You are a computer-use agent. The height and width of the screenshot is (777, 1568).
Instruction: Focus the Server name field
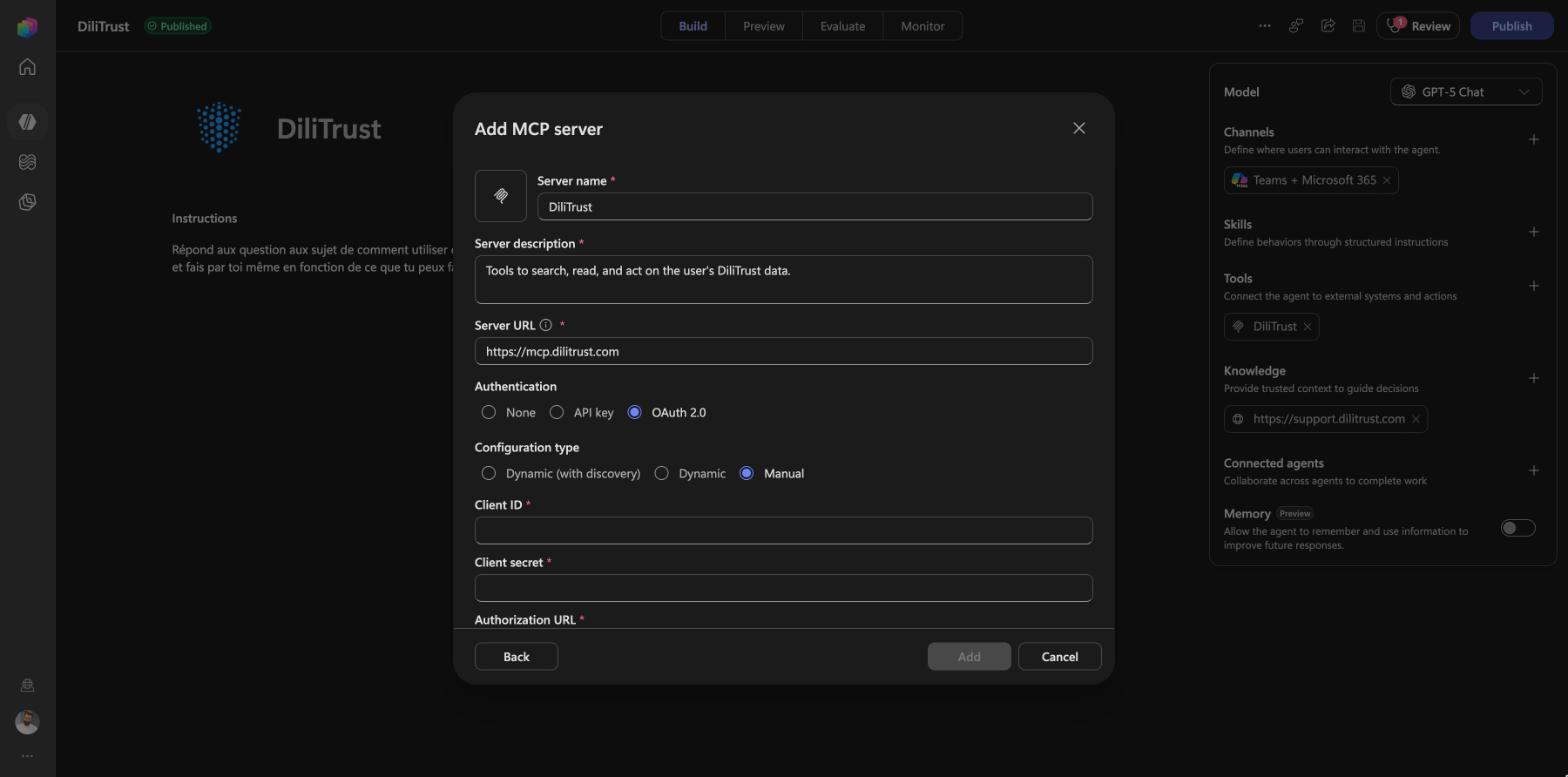pos(815,207)
